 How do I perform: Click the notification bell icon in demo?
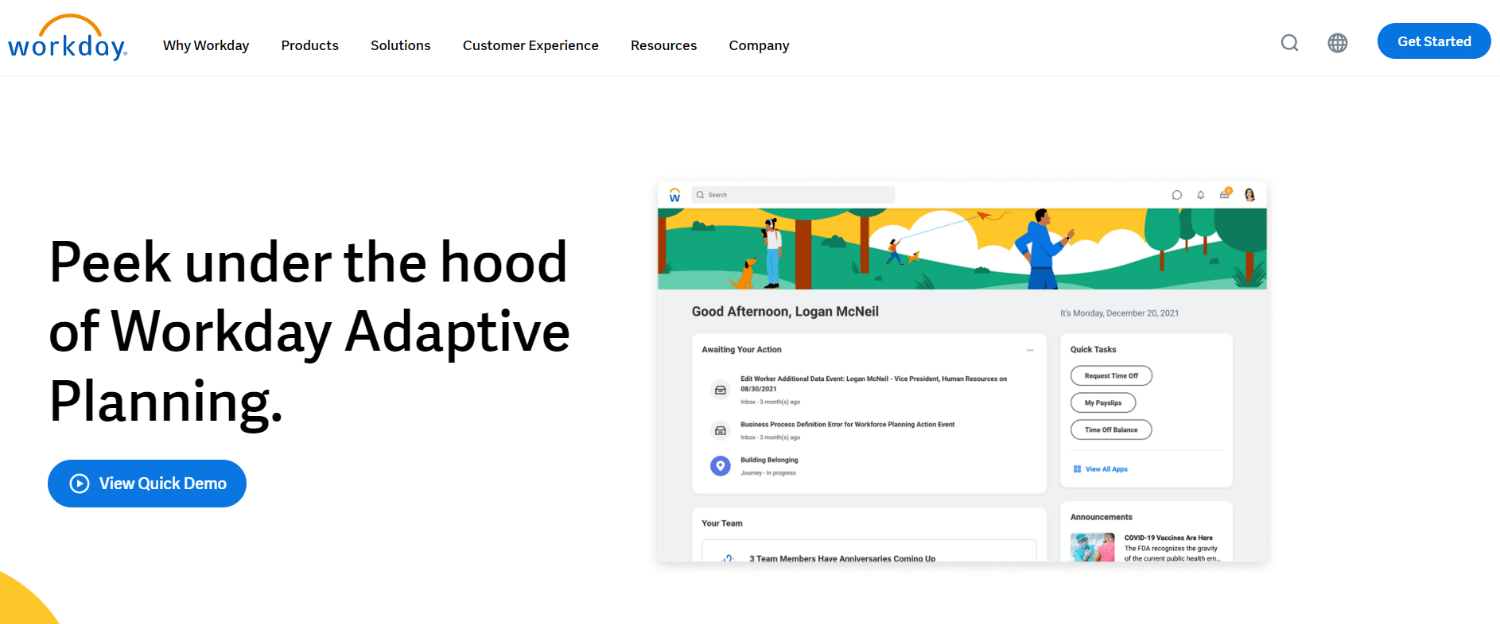[x=1201, y=195]
